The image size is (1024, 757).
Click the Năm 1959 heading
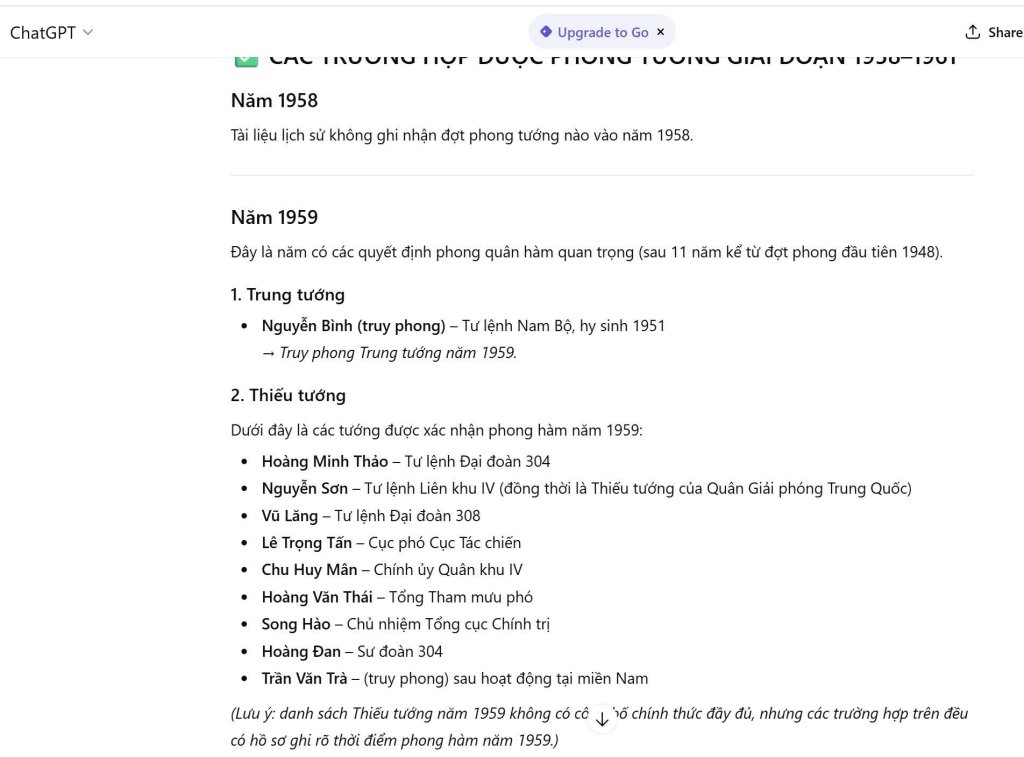coord(274,217)
